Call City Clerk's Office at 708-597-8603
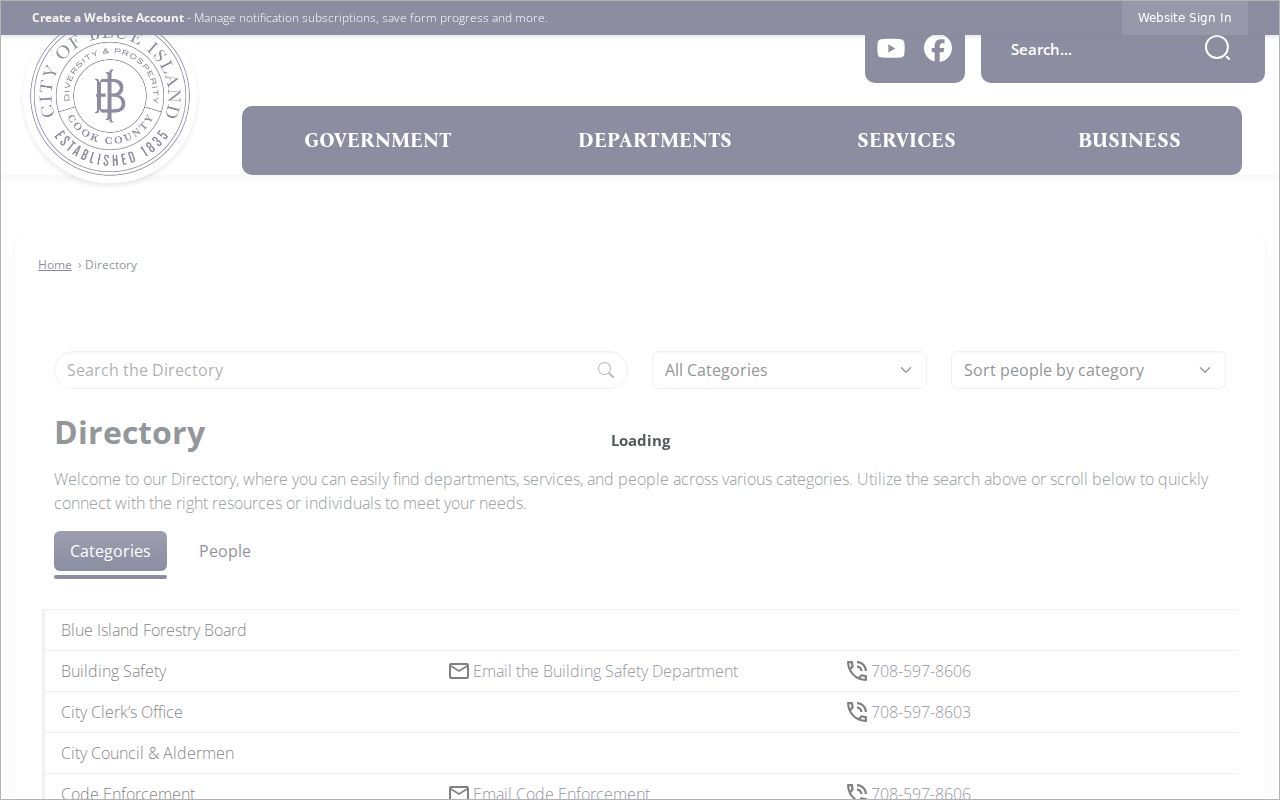Image resolution: width=1280 pixels, height=800 pixels. pos(921,712)
